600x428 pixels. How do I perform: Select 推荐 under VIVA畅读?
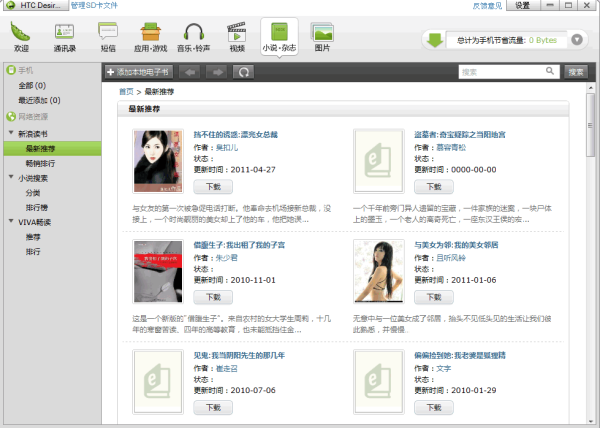tap(33, 237)
